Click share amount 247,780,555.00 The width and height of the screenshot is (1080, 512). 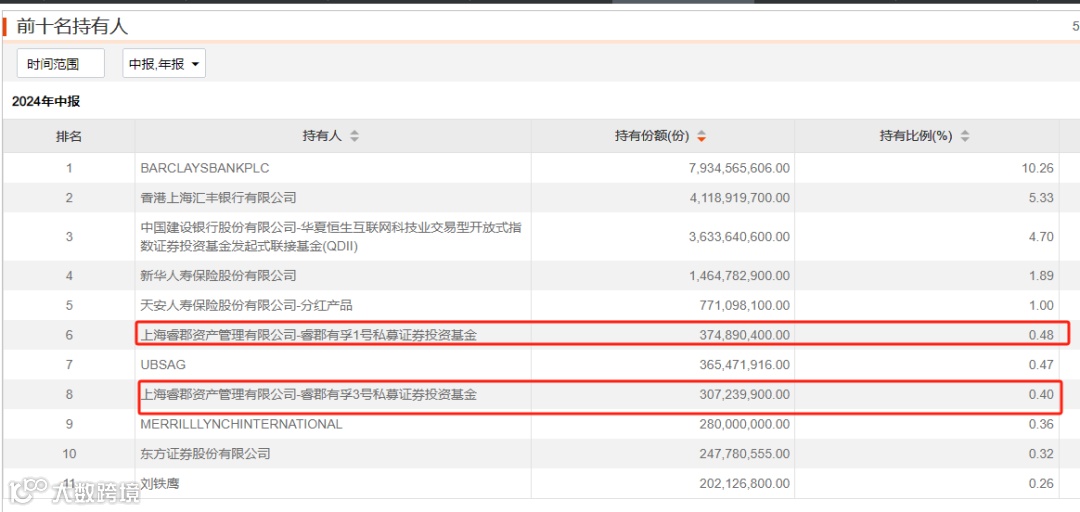(x=747, y=454)
